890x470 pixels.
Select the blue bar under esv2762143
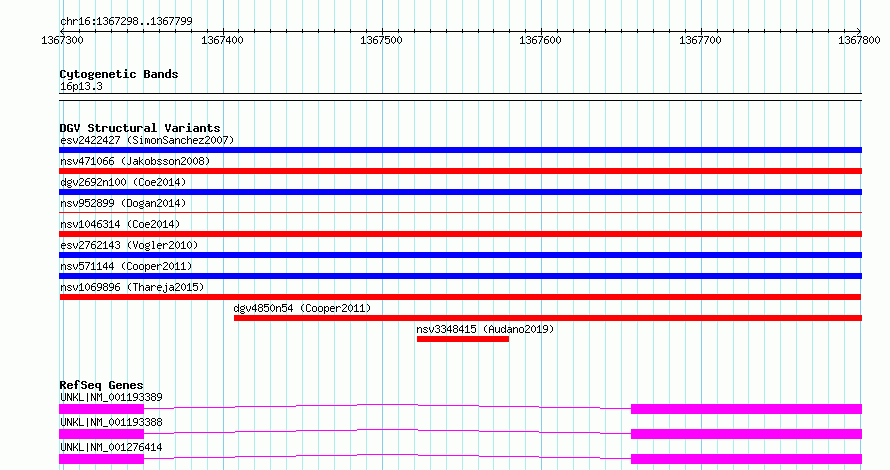coord(460,255)
